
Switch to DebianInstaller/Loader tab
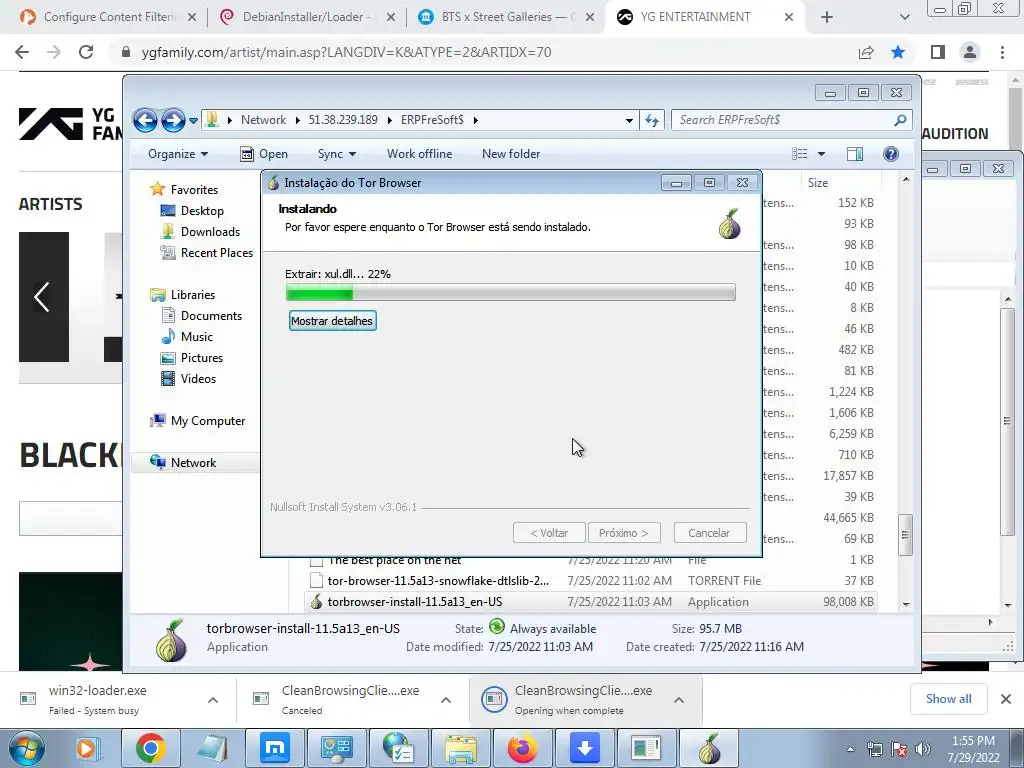[x=306, y=17]
